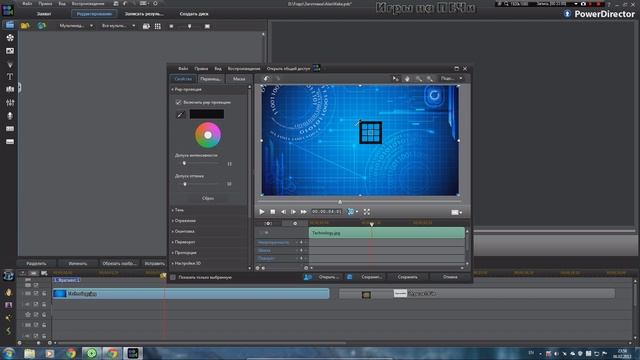Open the PiP Objects Room icon
The image size is (640, 360).
[x=10, y=51]
